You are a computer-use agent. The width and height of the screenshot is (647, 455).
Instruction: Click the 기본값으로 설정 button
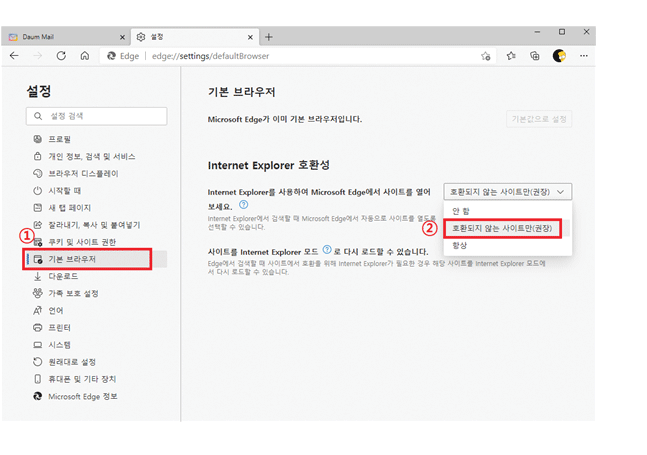point(539,119)
